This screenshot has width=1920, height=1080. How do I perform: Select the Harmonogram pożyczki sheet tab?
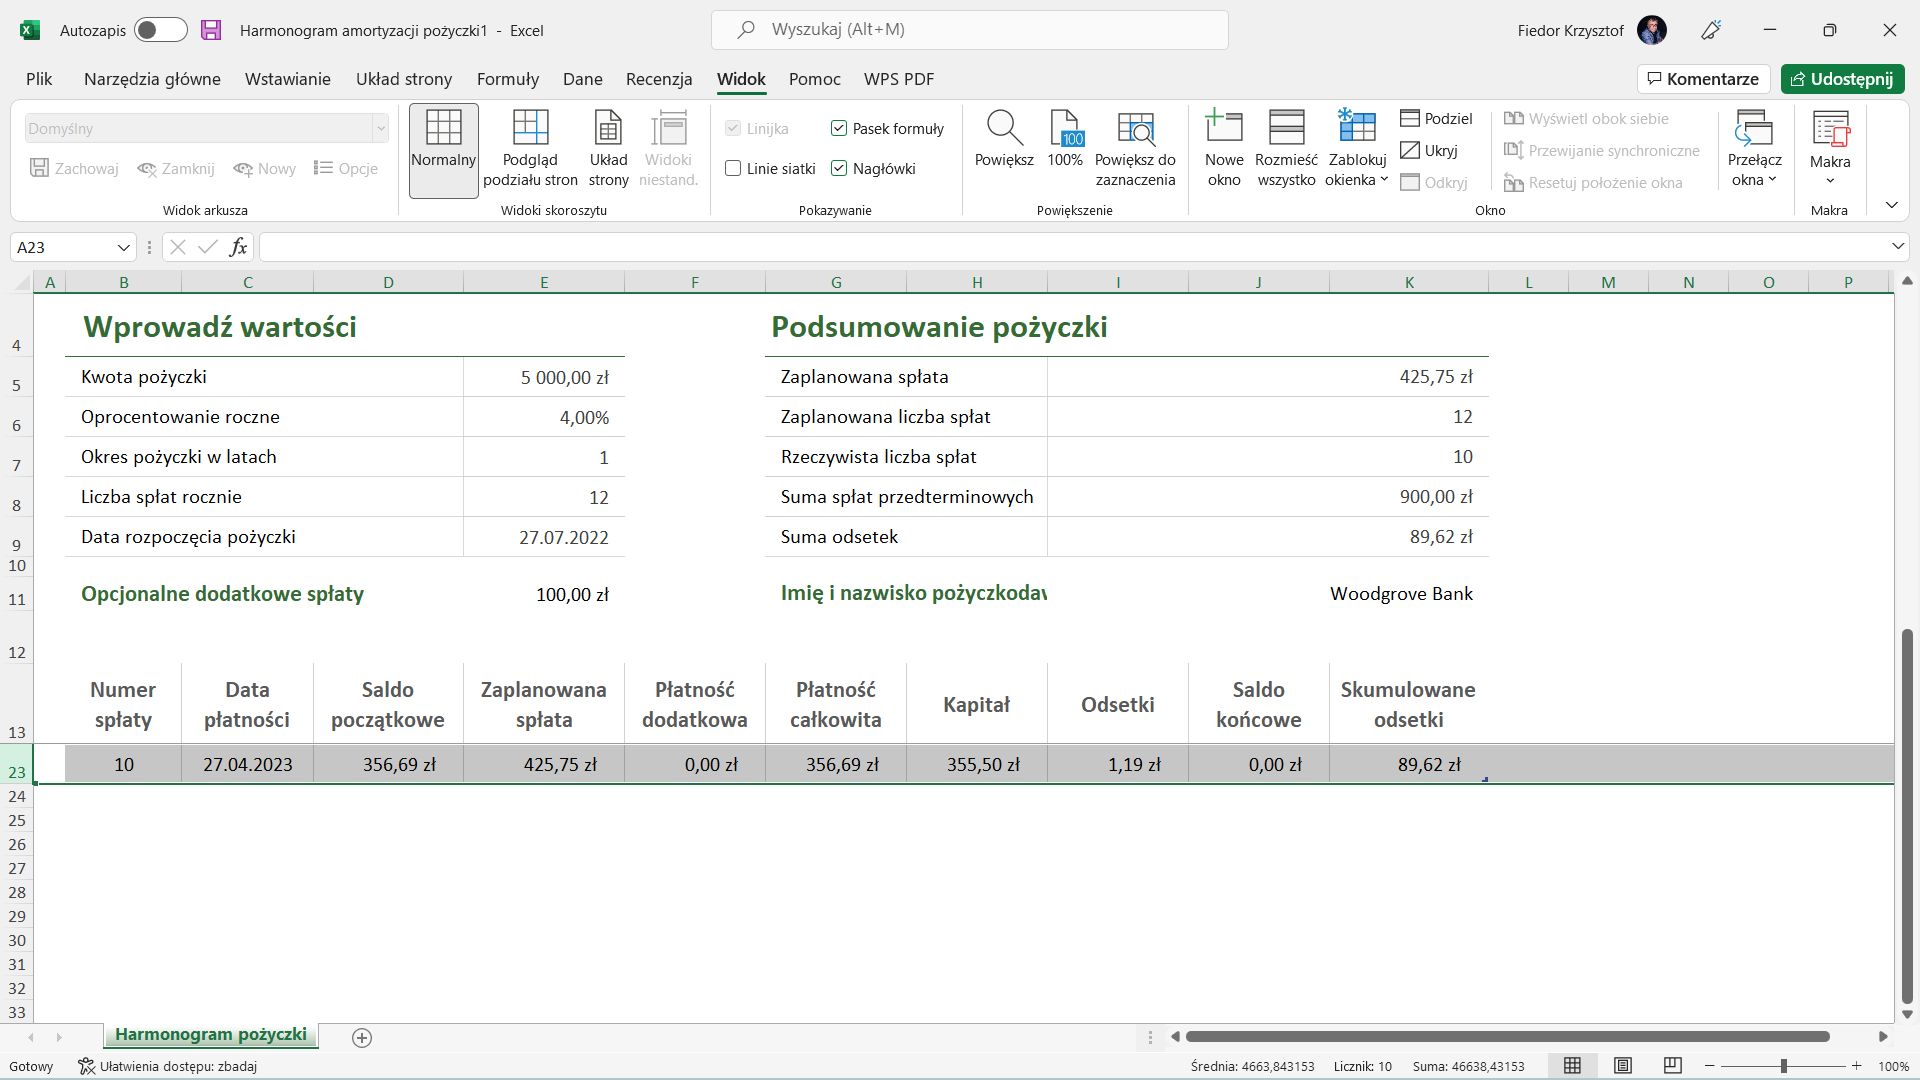point(209,1035)
